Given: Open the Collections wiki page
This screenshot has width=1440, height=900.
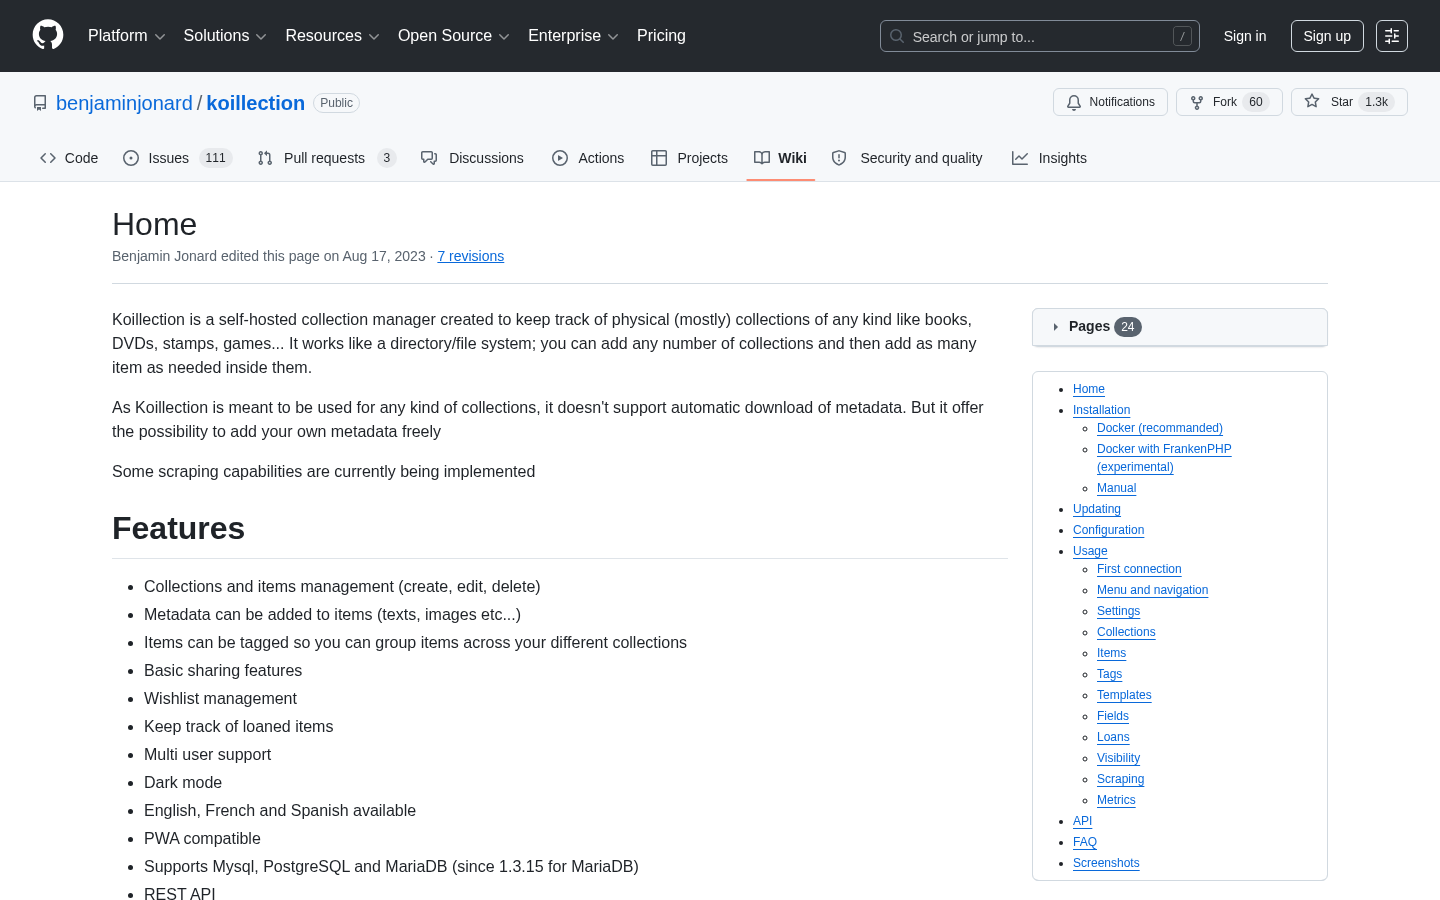Looking at the screenshot, I should point(1126,632).
